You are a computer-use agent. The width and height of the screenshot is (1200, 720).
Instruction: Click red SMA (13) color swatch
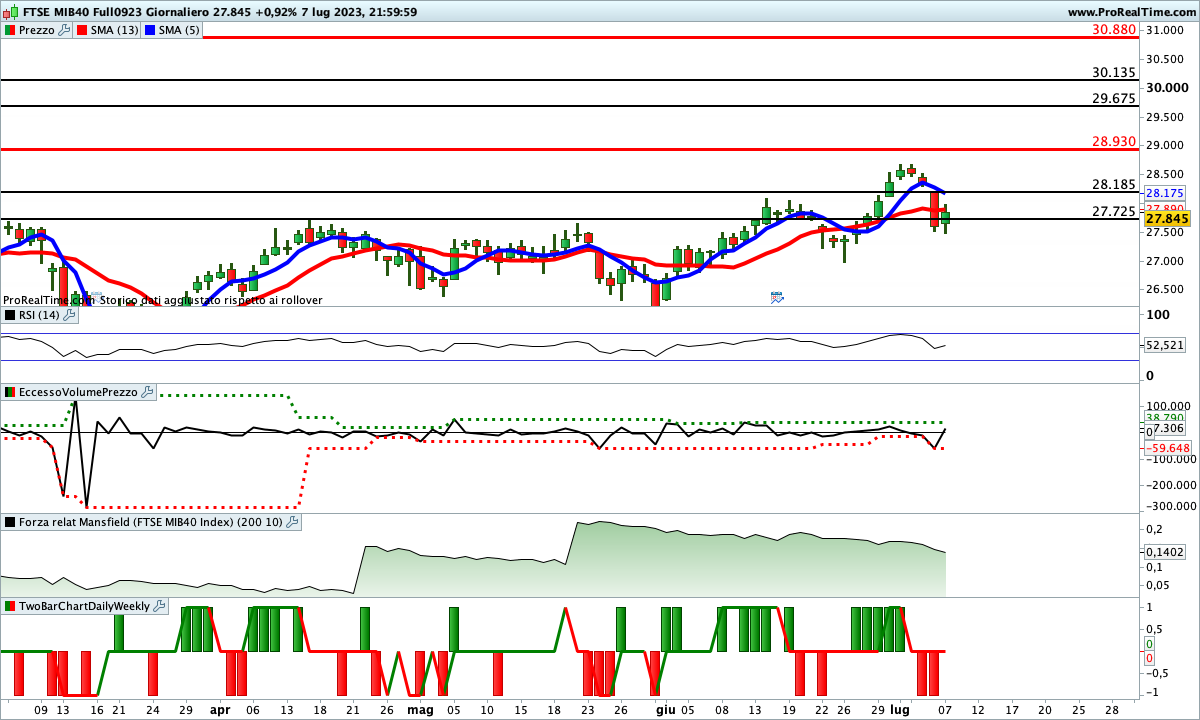[82, 30]
